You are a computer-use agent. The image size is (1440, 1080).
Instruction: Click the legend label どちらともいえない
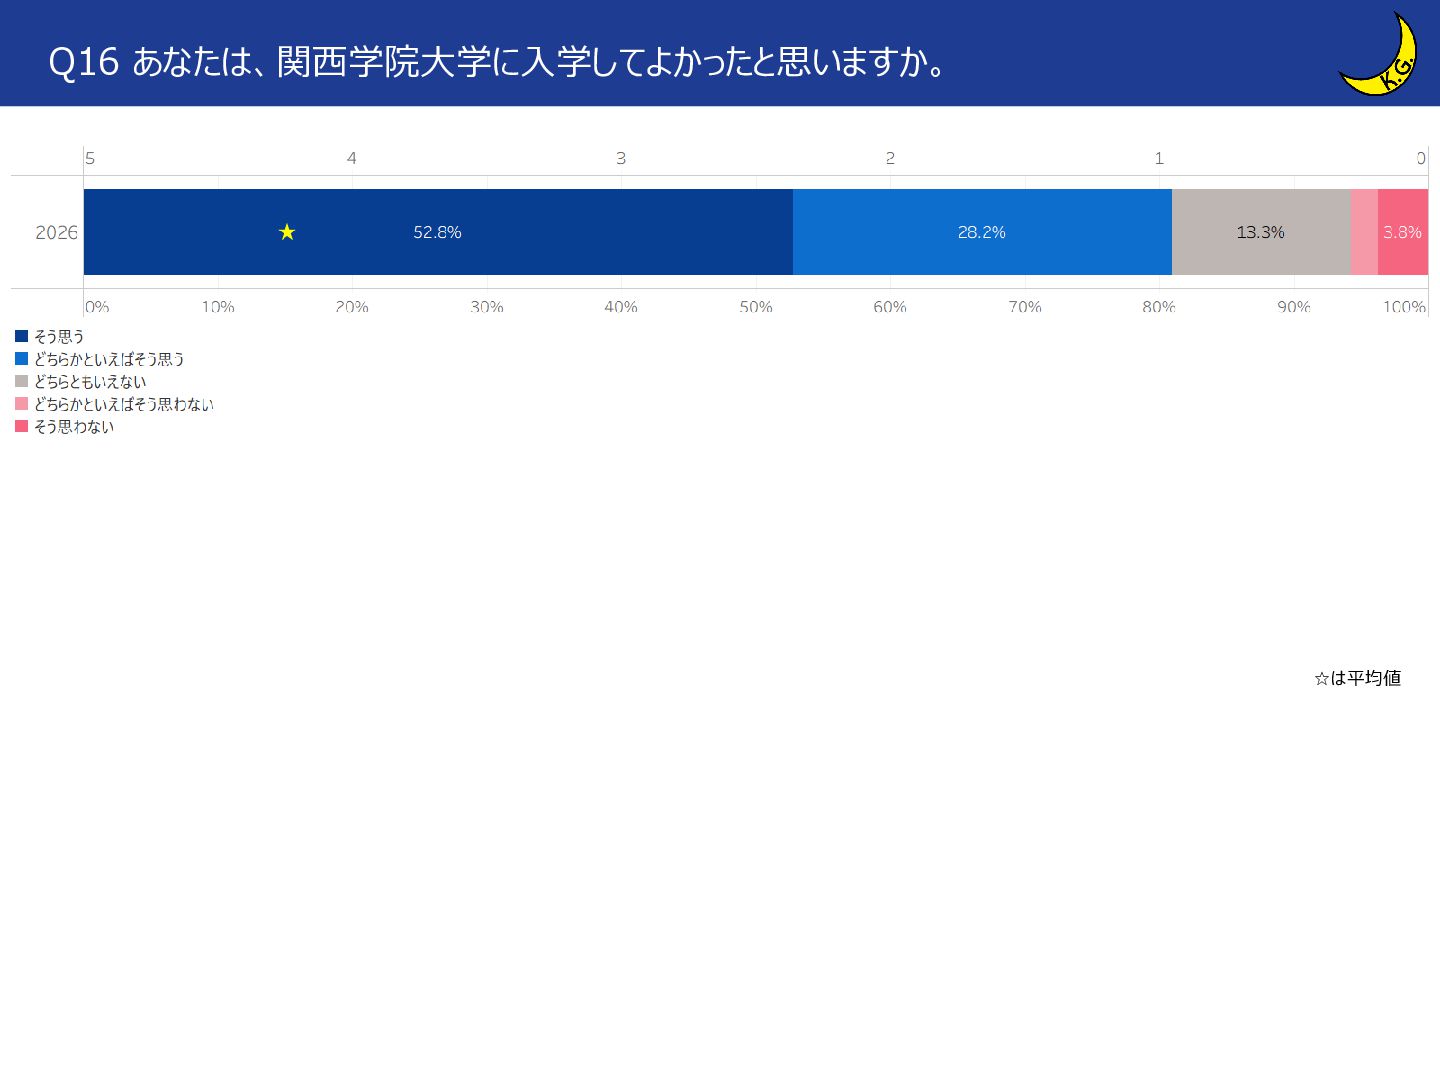(x=90, y=382)
